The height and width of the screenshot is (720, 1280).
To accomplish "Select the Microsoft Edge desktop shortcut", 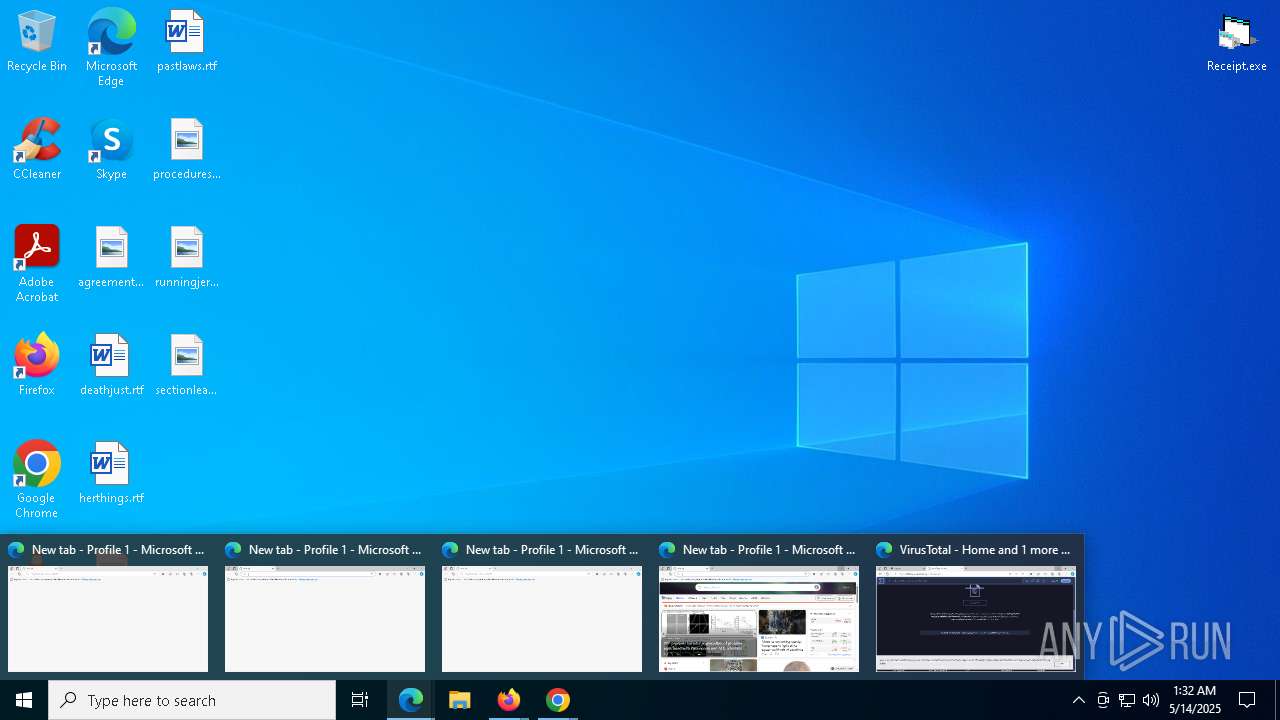I will coord(111,48).
